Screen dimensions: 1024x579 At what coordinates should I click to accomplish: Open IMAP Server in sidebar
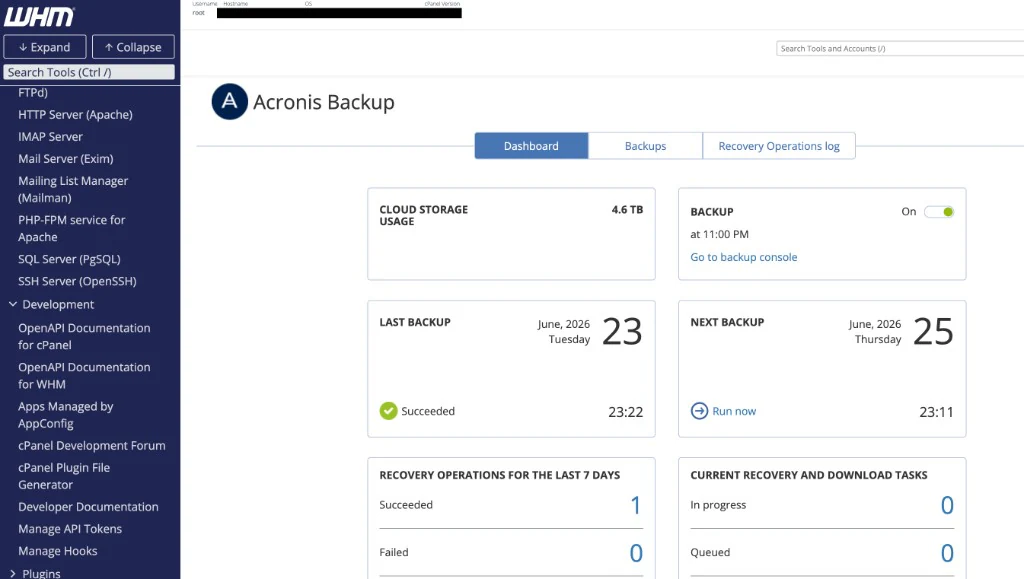pos(50,136)
